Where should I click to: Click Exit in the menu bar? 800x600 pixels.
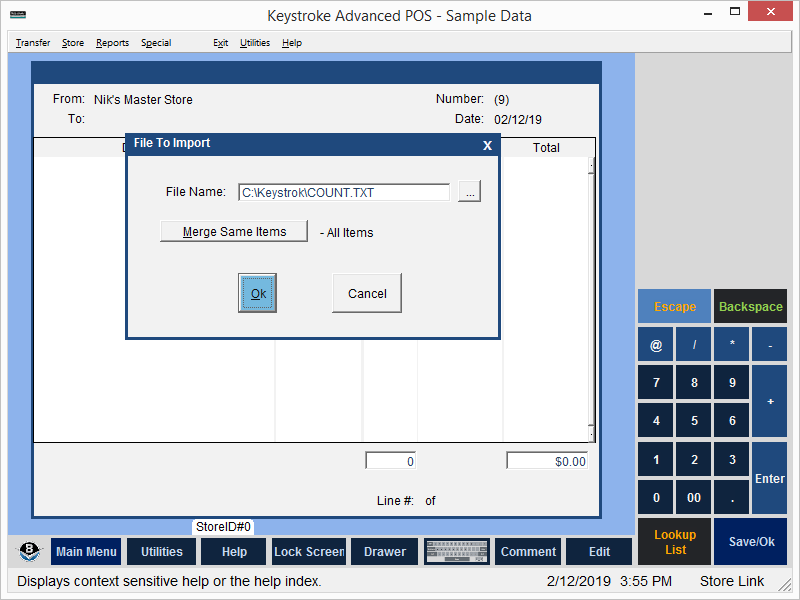[x=220, y=43]
